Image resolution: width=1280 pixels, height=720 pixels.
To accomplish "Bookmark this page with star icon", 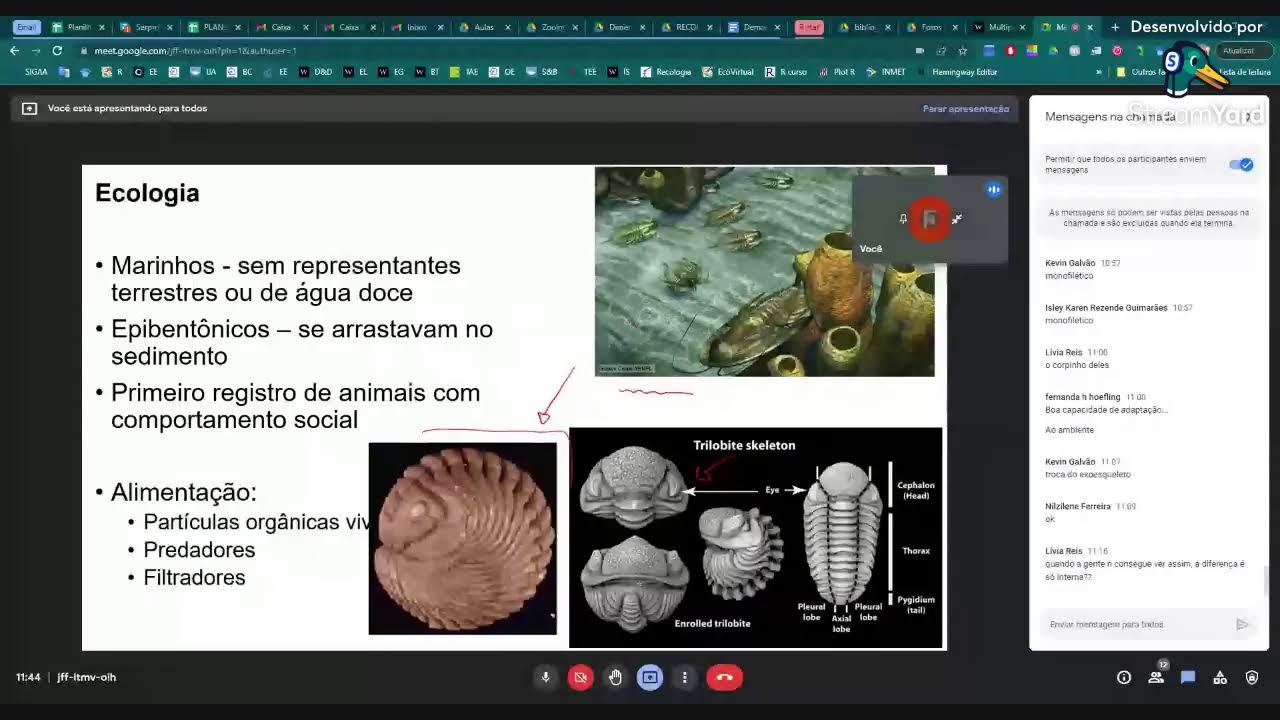I will (x=962, y=50).
